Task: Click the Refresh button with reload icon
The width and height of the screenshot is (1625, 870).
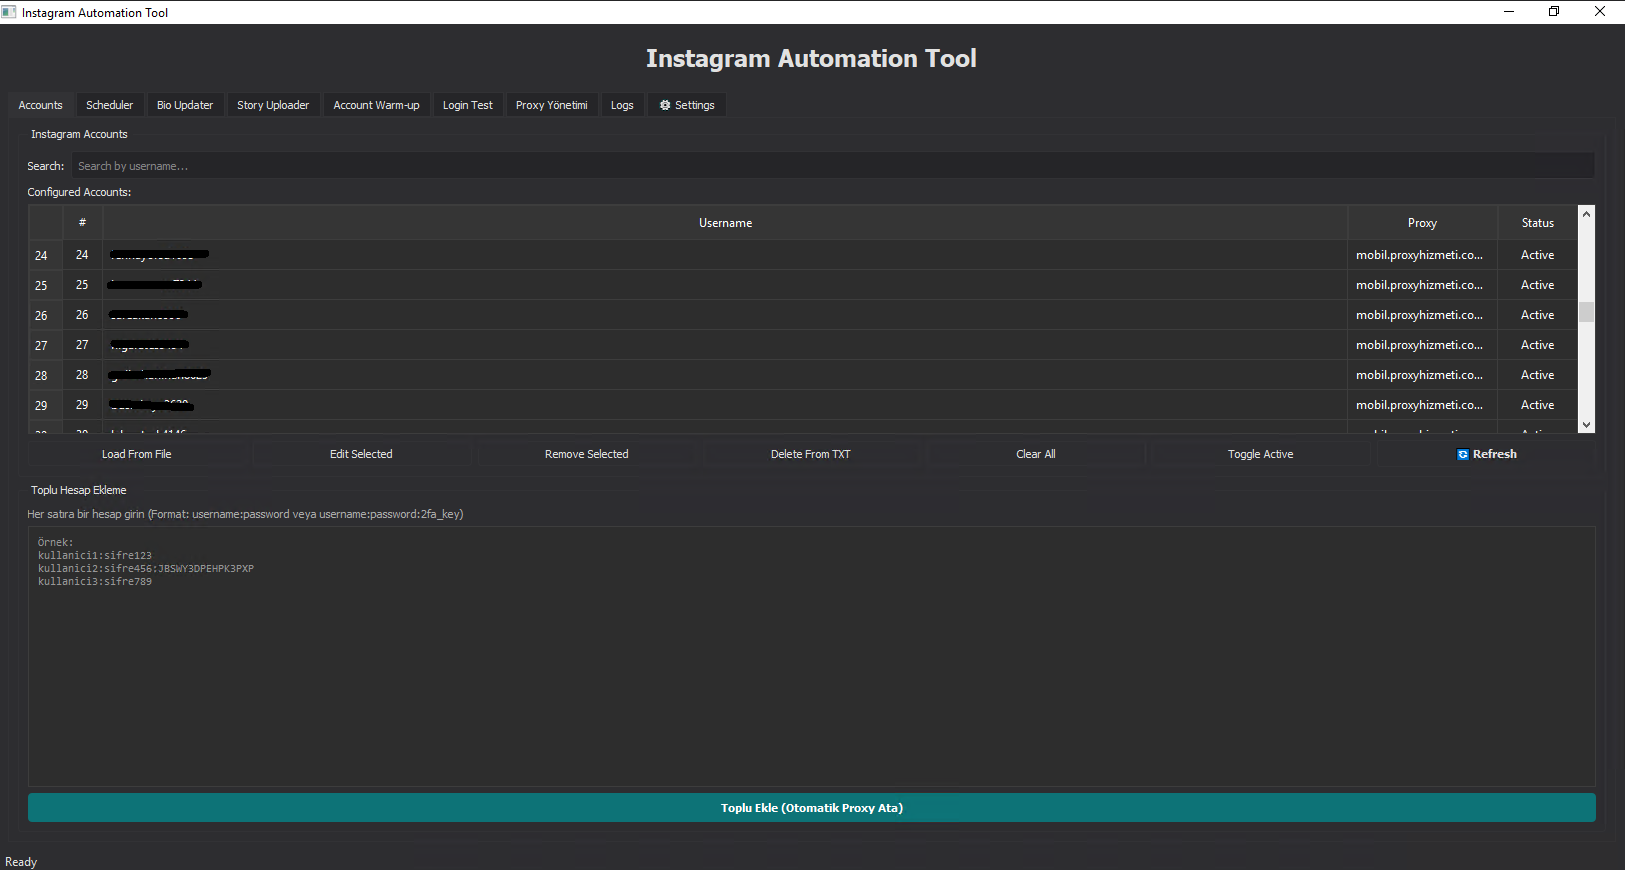Action: tap(1486, 454)
